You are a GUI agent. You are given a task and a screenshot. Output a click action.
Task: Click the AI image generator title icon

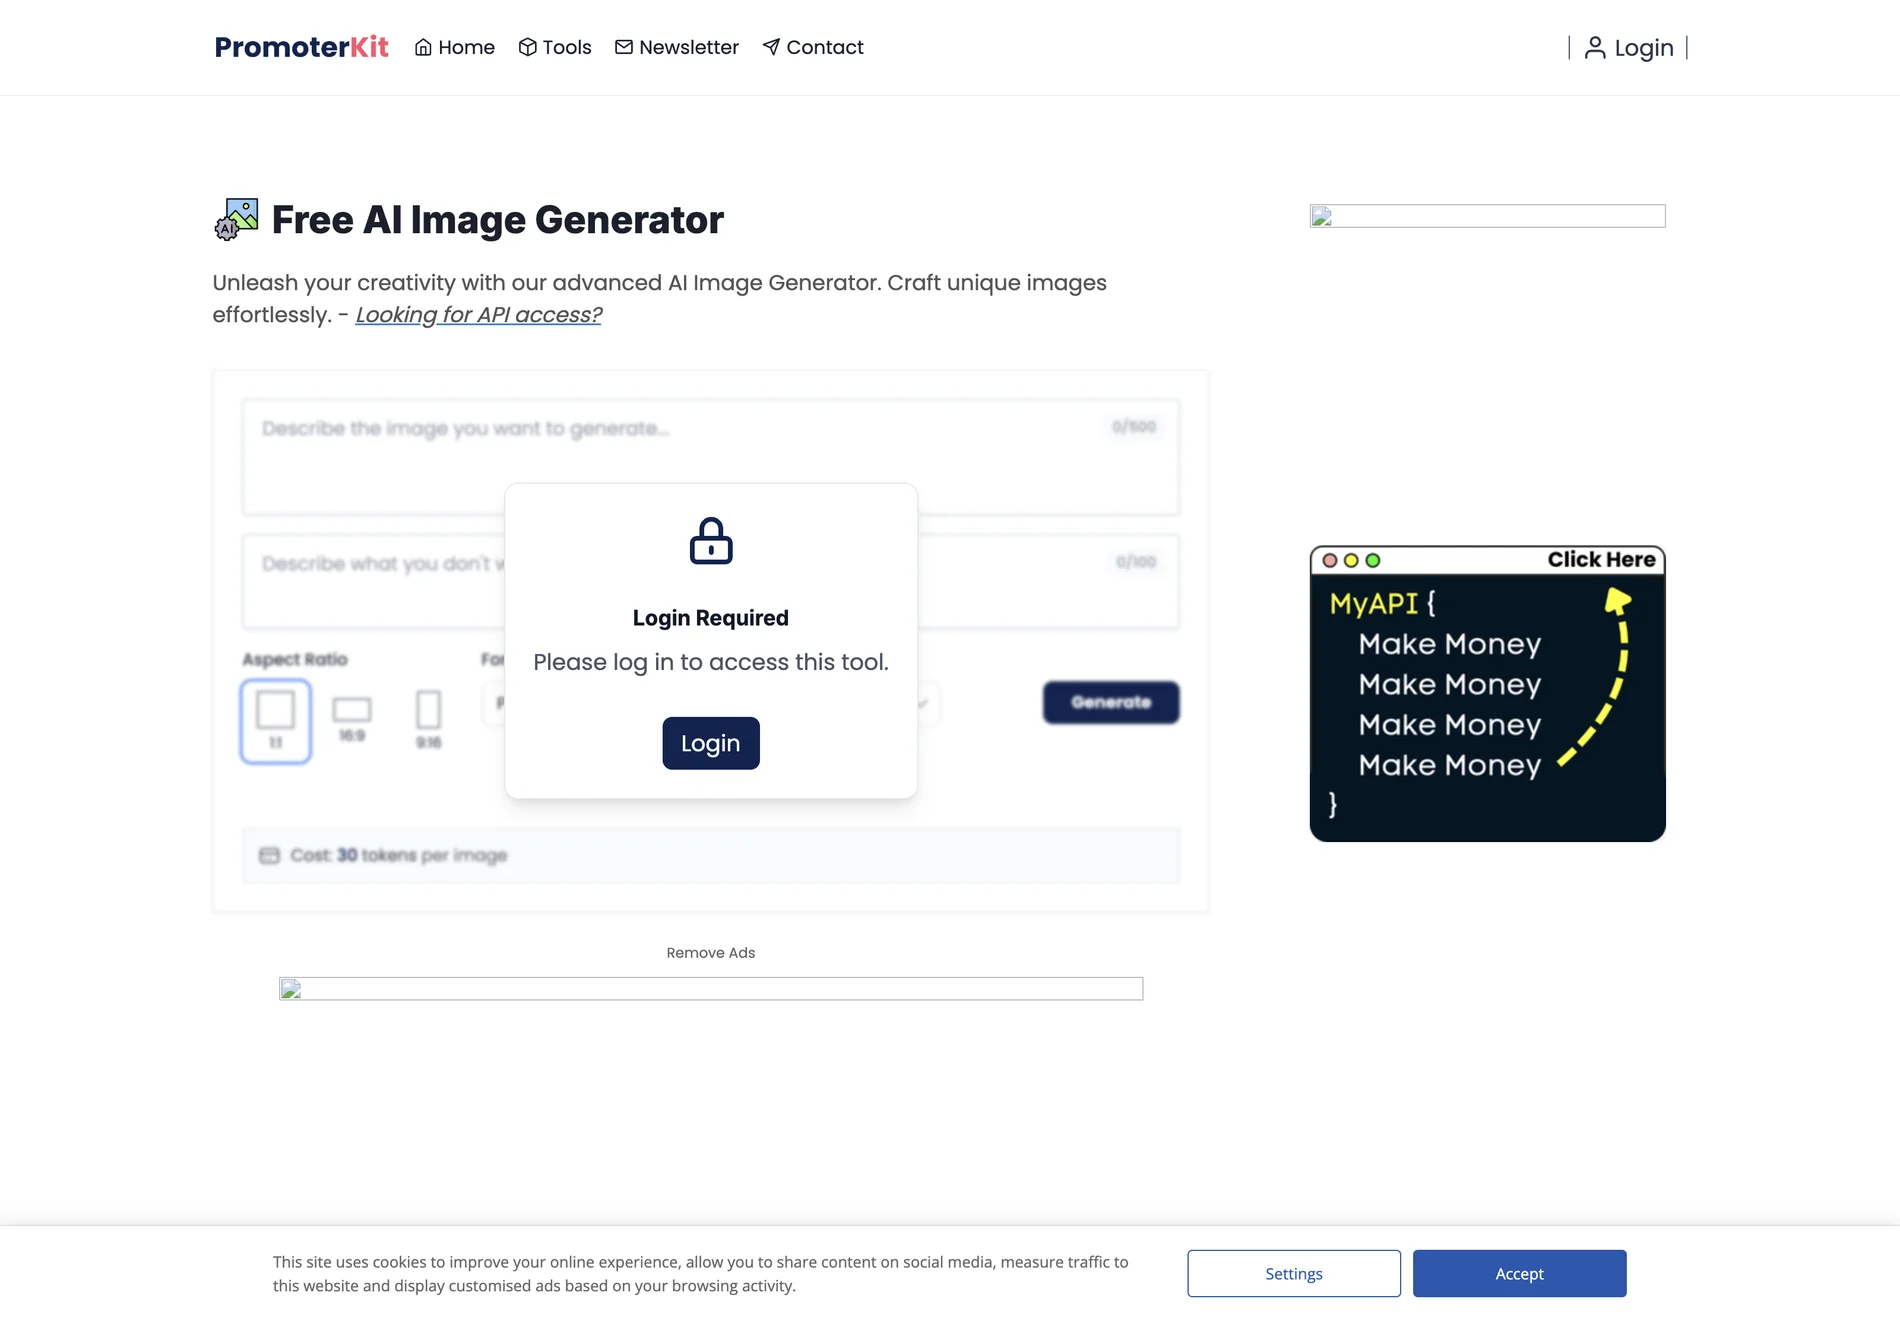pos(236,219)
